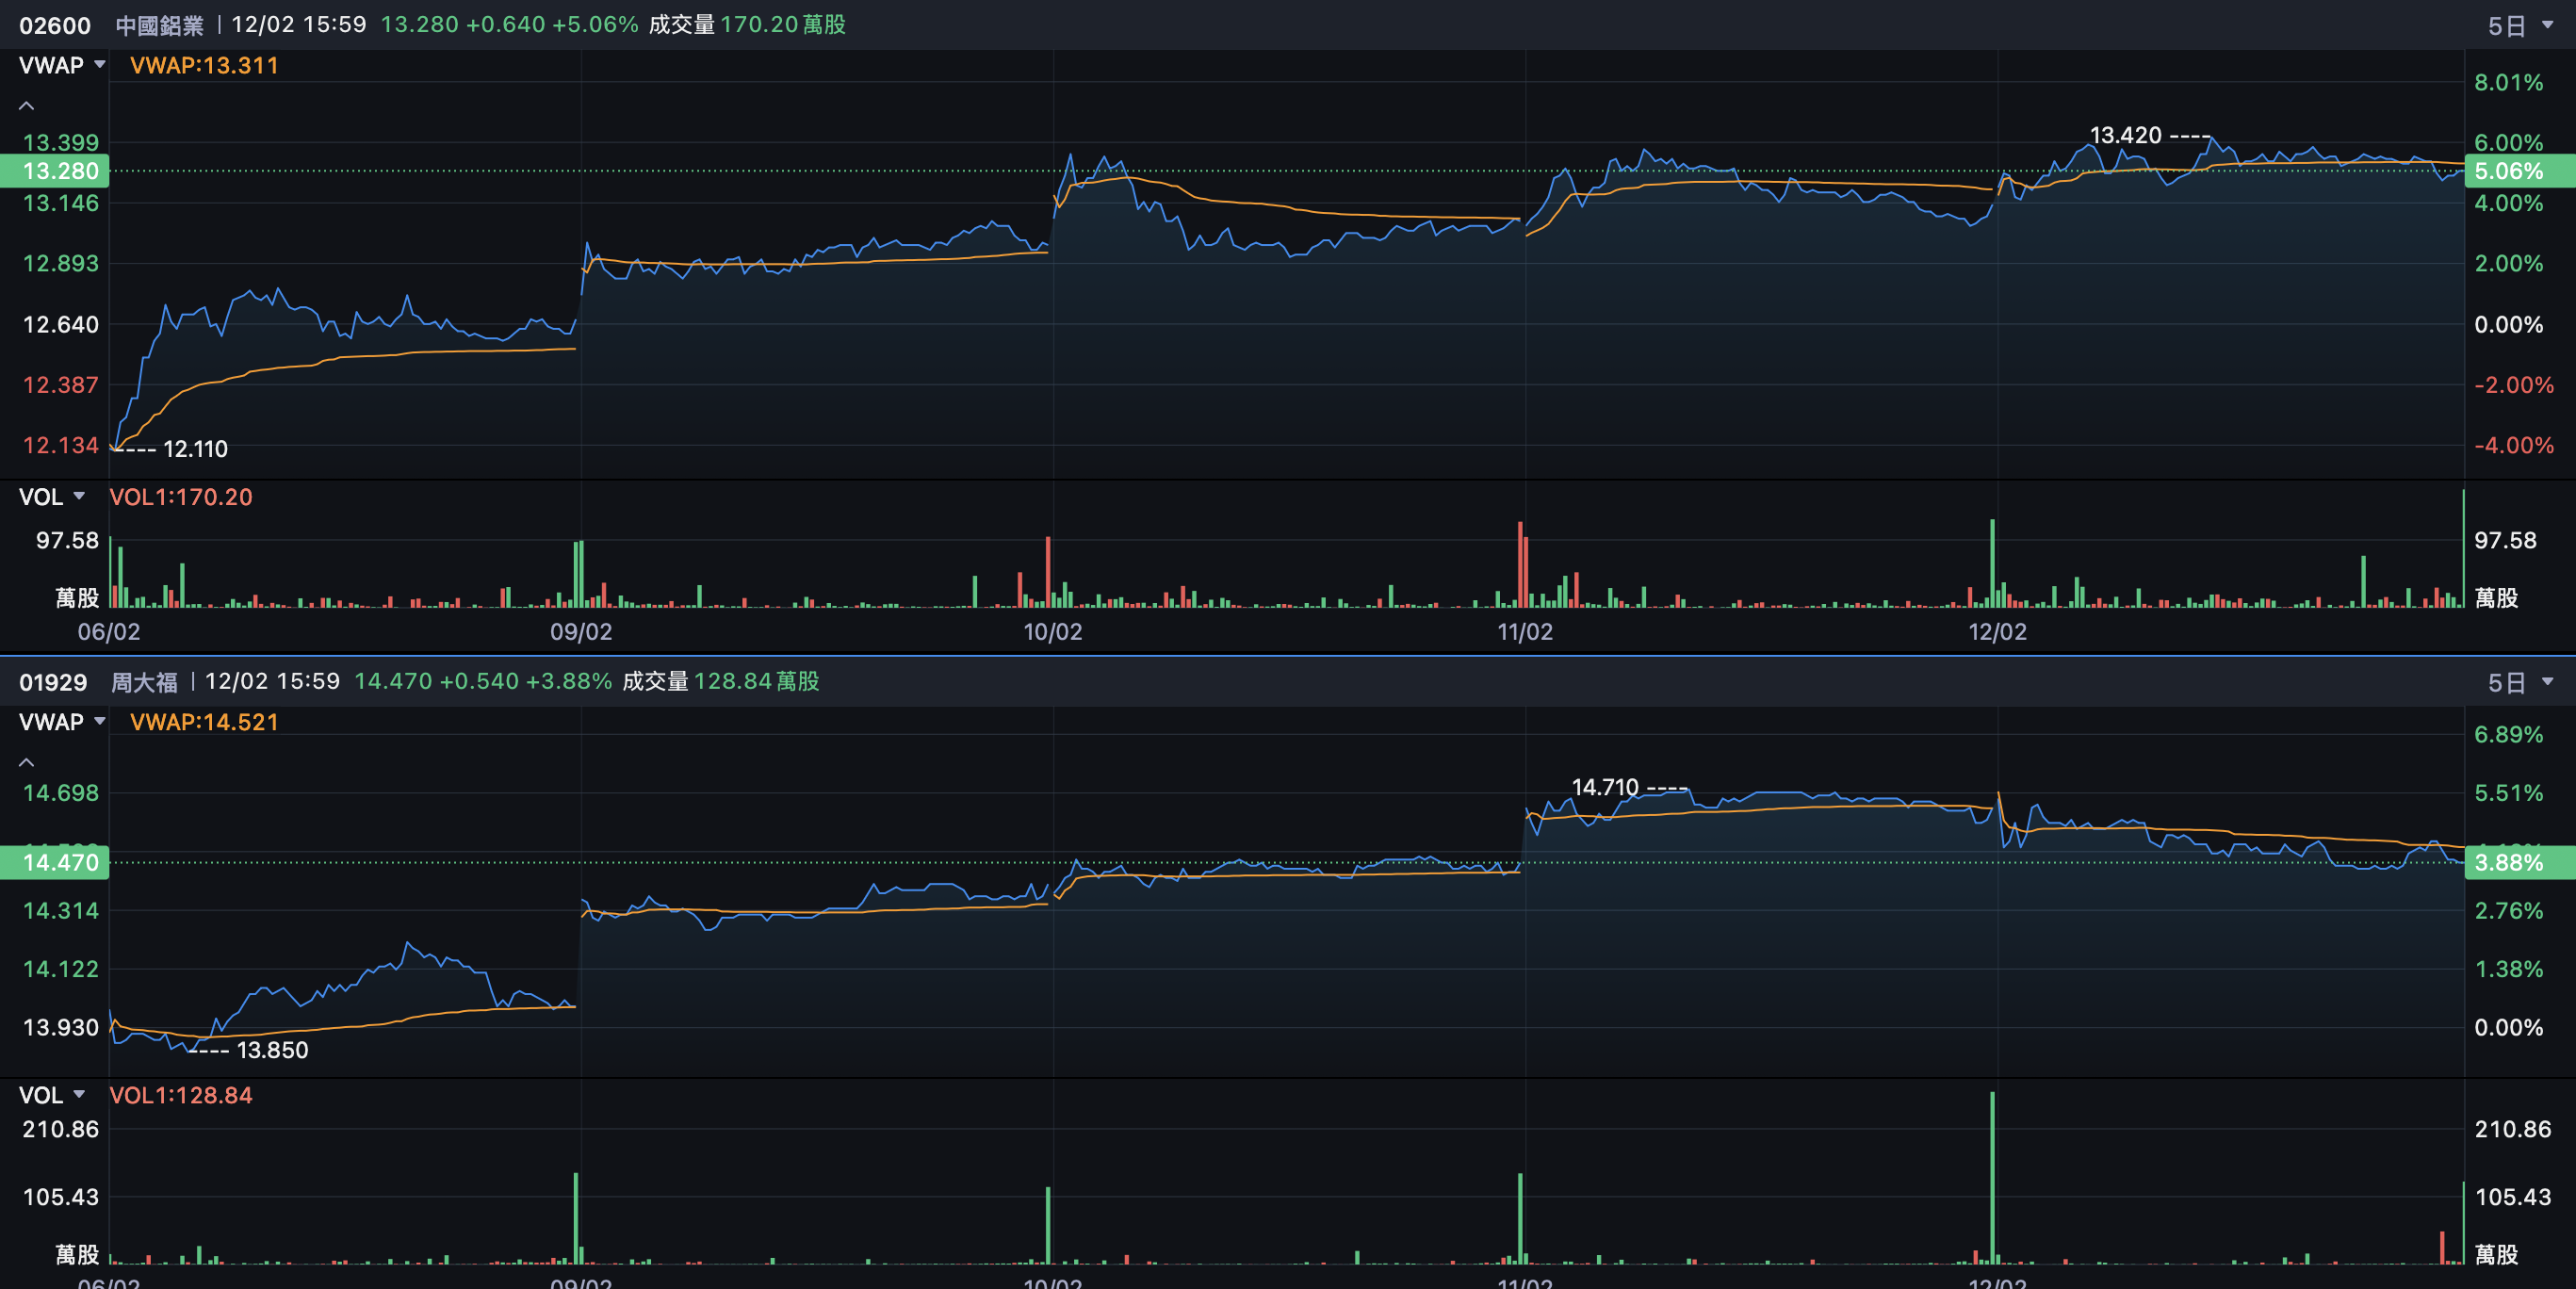Click the 12.110 low price marker
Image resolution: width=2576 pixels, height=1289 pixels.
tap(195, 449)
